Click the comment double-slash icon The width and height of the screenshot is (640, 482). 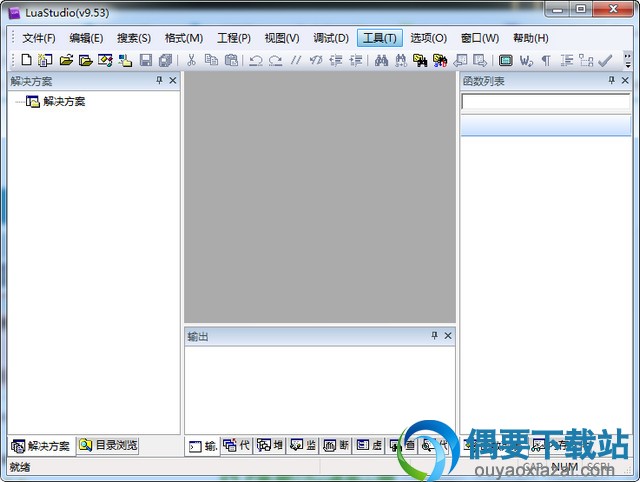(296, 60)
